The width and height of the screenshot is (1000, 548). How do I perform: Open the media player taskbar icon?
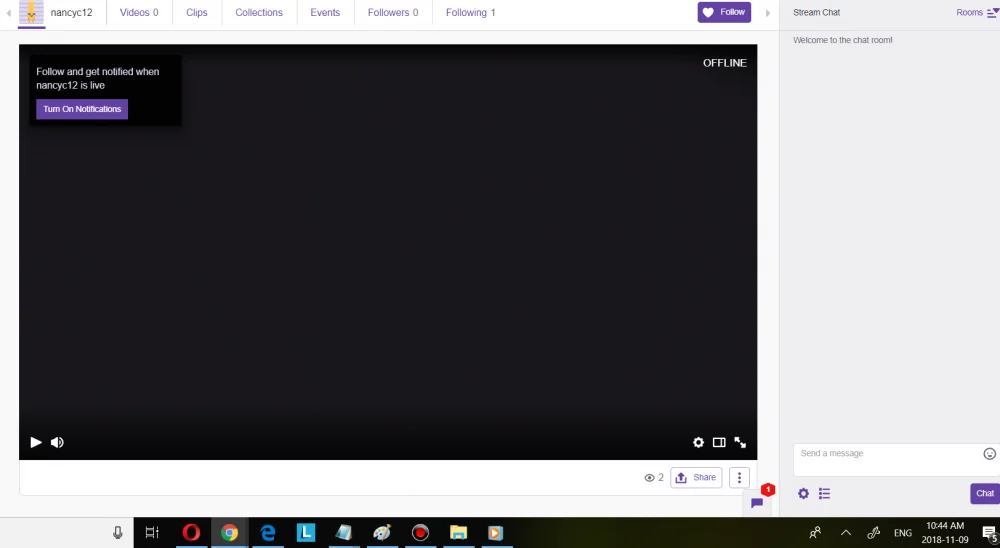(496, 533)
